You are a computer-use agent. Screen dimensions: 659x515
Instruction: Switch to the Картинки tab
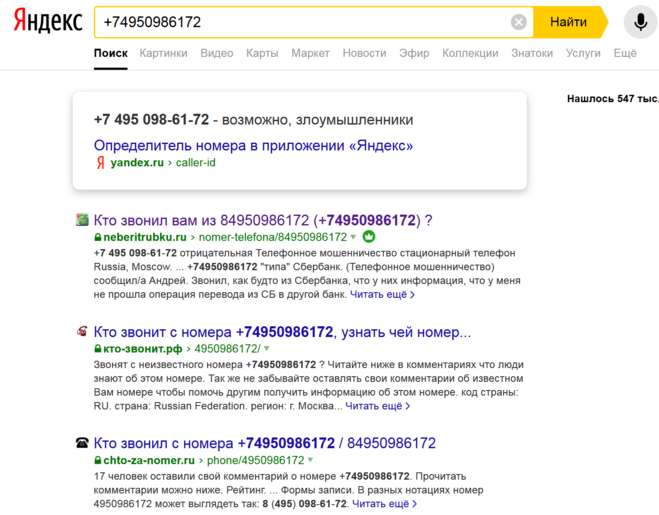click(x=163, y=53)
